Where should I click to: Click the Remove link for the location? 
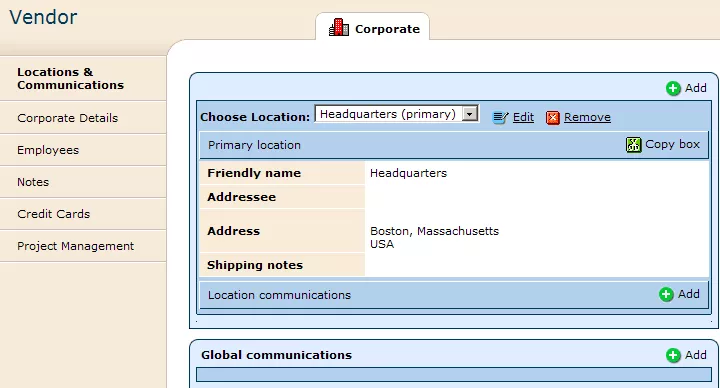pos(587,118)
